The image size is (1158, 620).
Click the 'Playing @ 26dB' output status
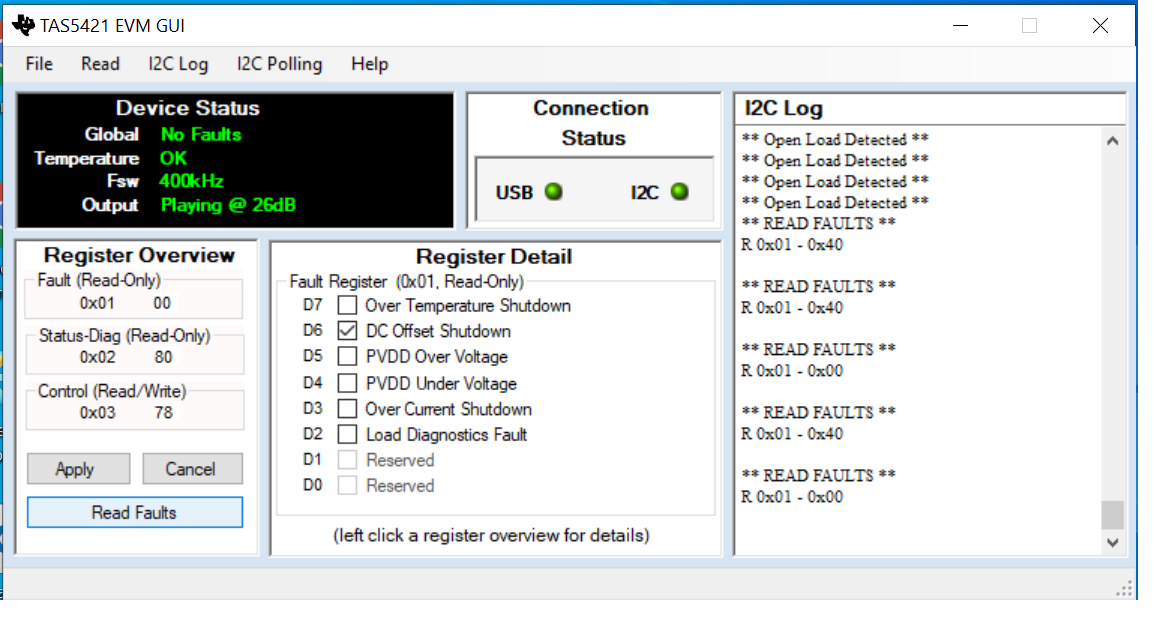(x=228, y=204)
